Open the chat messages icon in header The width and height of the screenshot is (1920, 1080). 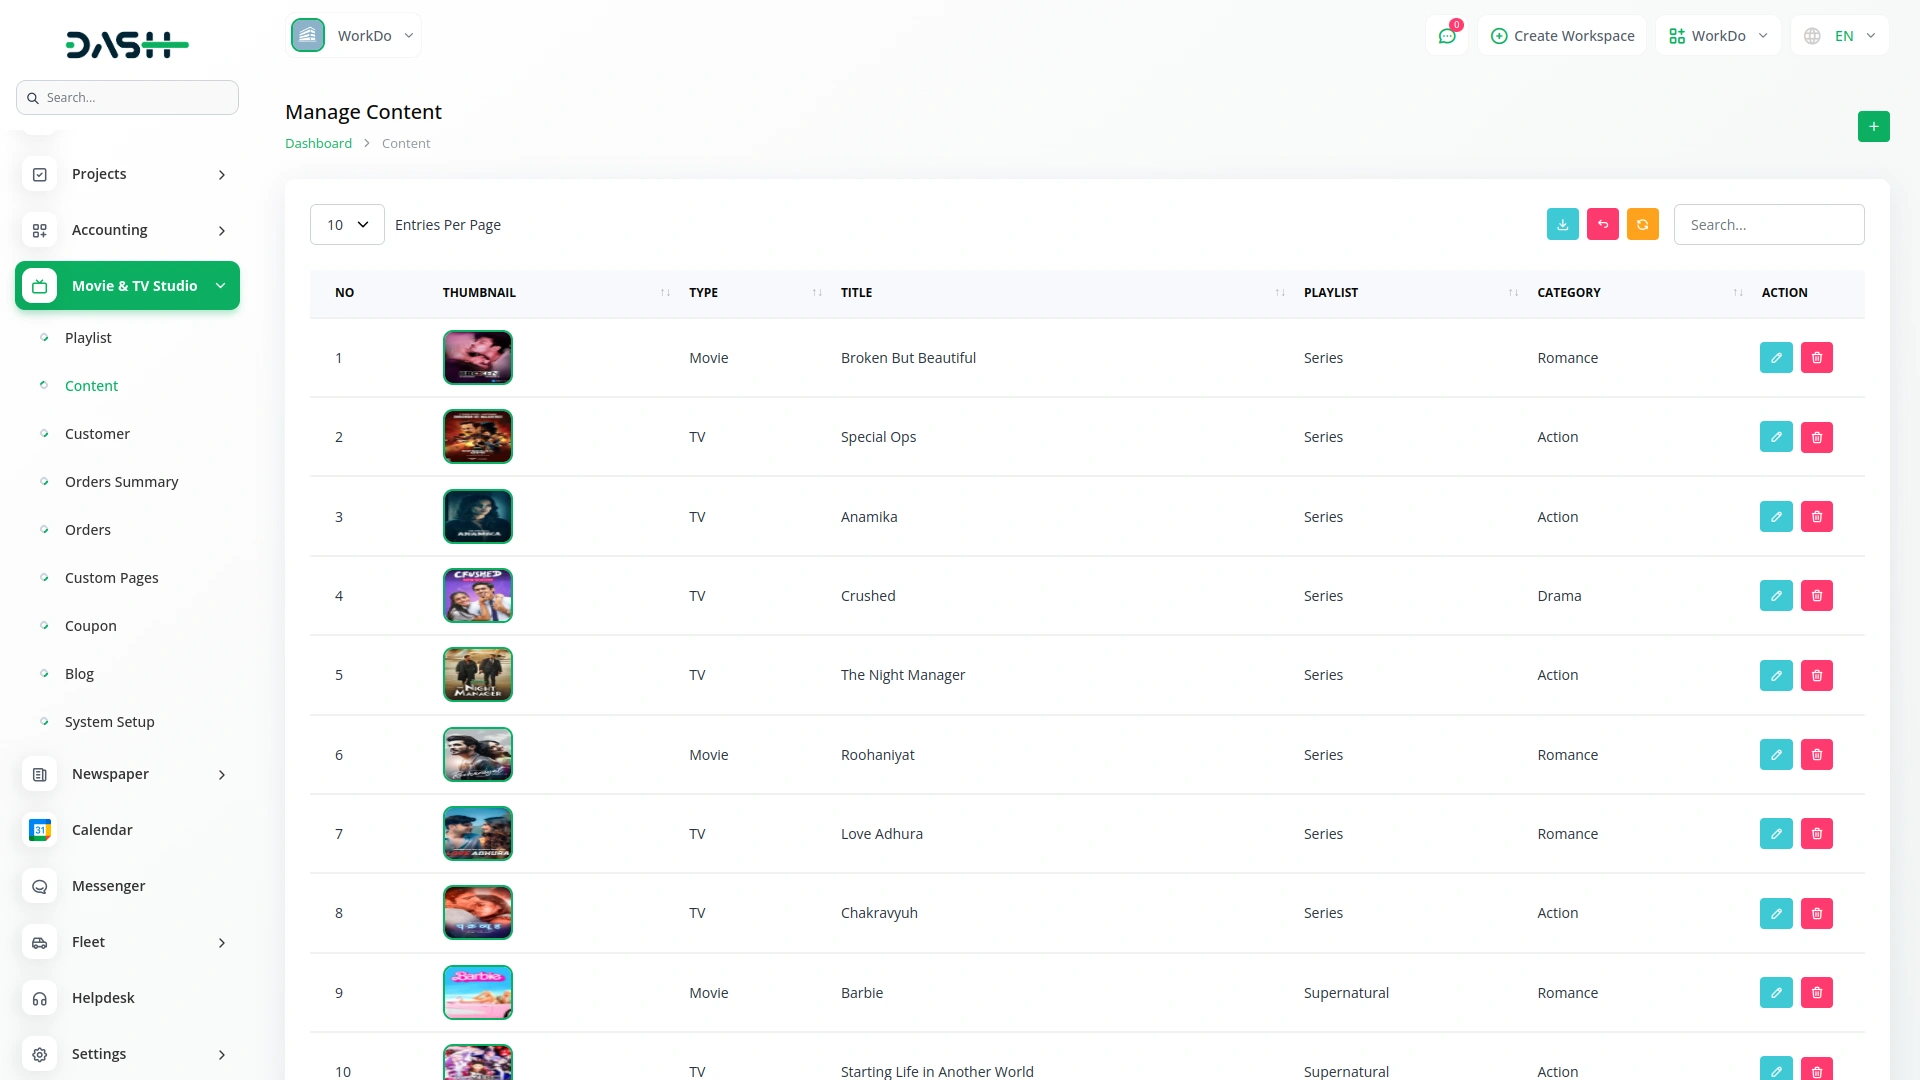pyautogui.click(x=1446, y=36)
